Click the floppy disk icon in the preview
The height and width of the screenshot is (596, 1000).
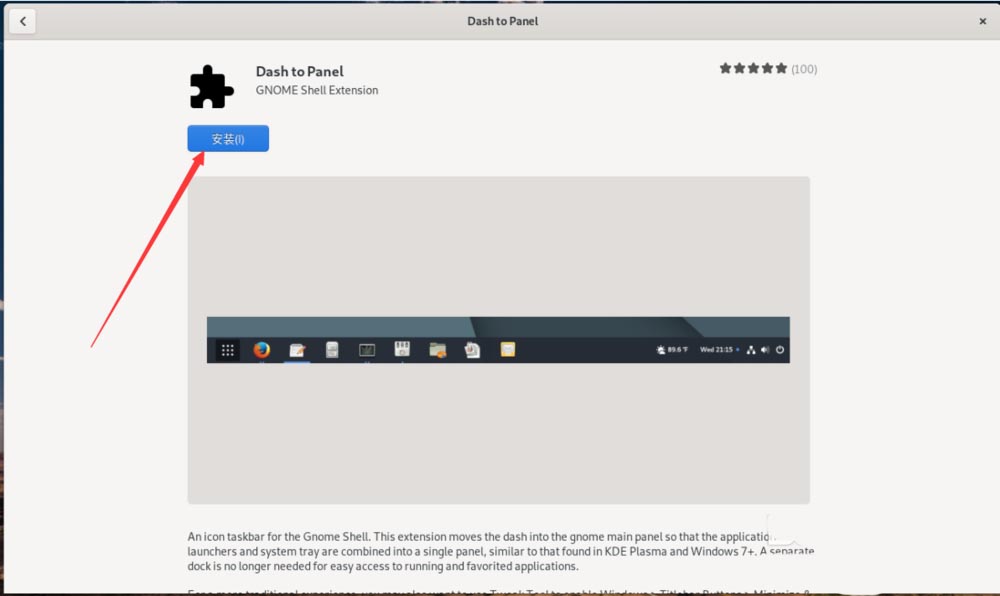point(402,350)
